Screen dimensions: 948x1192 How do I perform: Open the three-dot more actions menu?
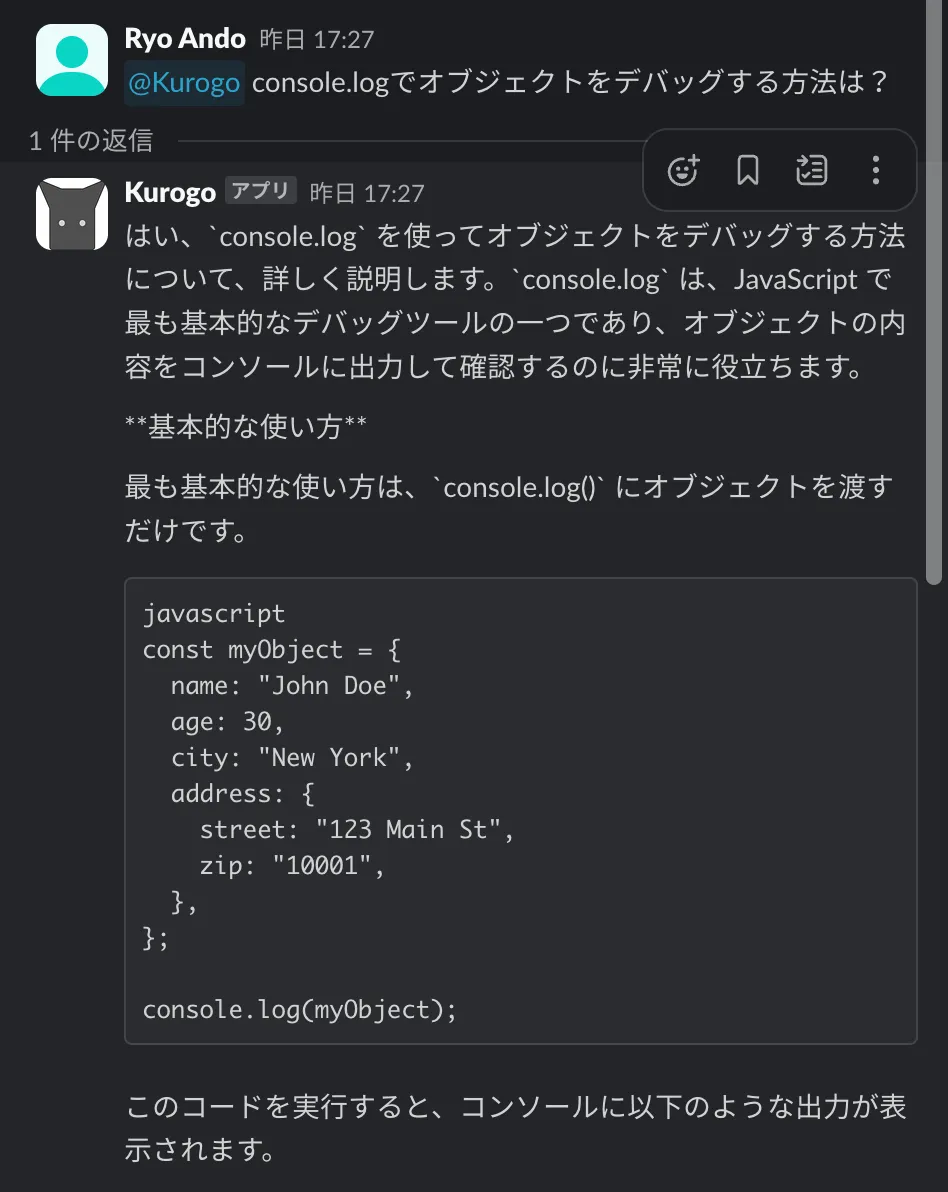tap(875, 171)
